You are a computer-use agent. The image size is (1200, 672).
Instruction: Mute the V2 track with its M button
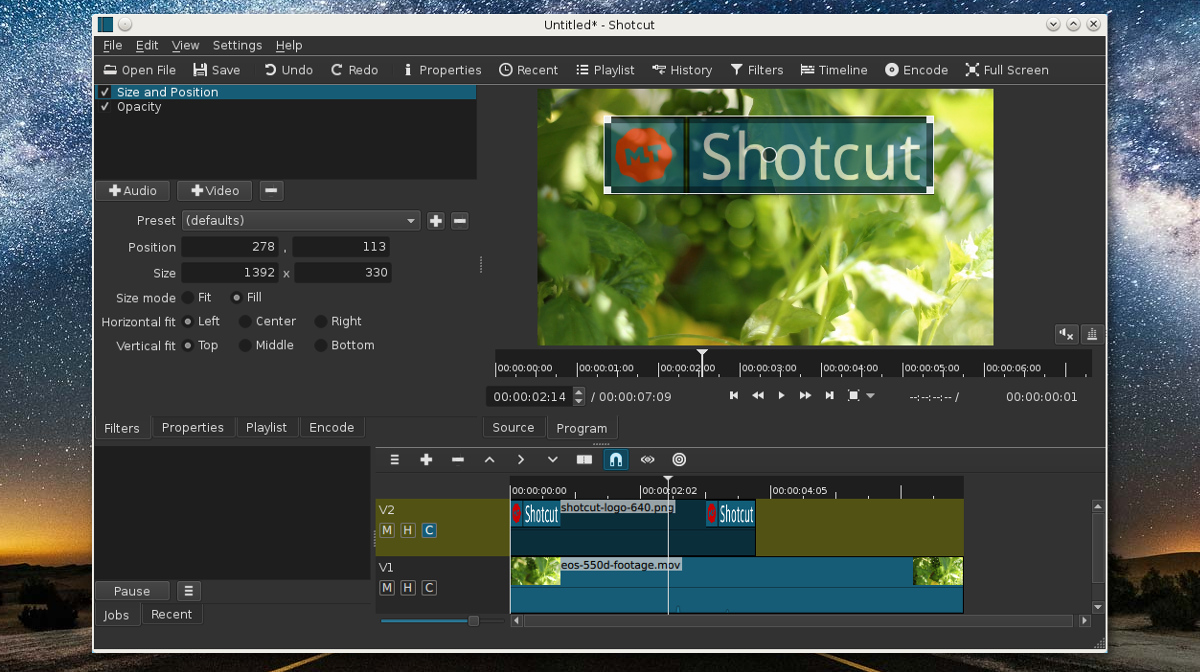pyautogui.click(x=387, y=530)
